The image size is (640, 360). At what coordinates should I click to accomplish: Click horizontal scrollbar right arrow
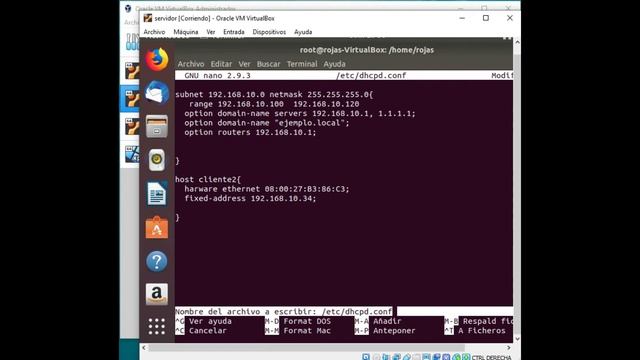(509, 348)
